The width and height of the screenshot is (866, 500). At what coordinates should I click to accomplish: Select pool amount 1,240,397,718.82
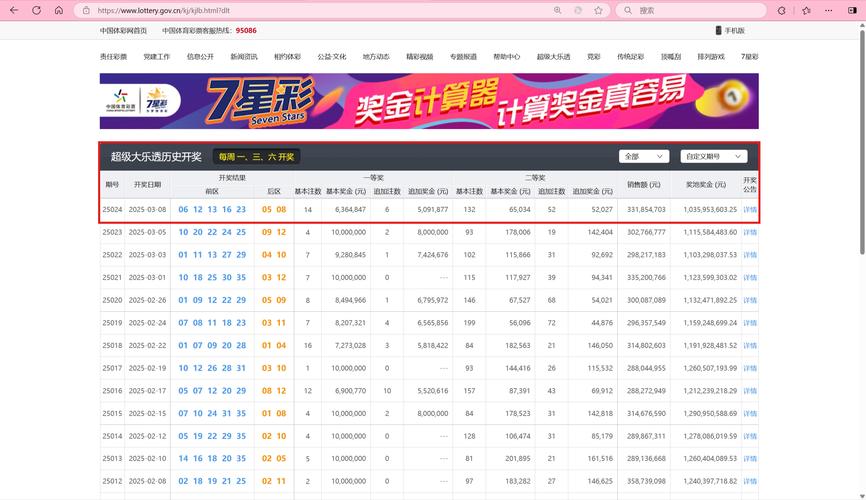pyautogui.click(x=710, y=481)
